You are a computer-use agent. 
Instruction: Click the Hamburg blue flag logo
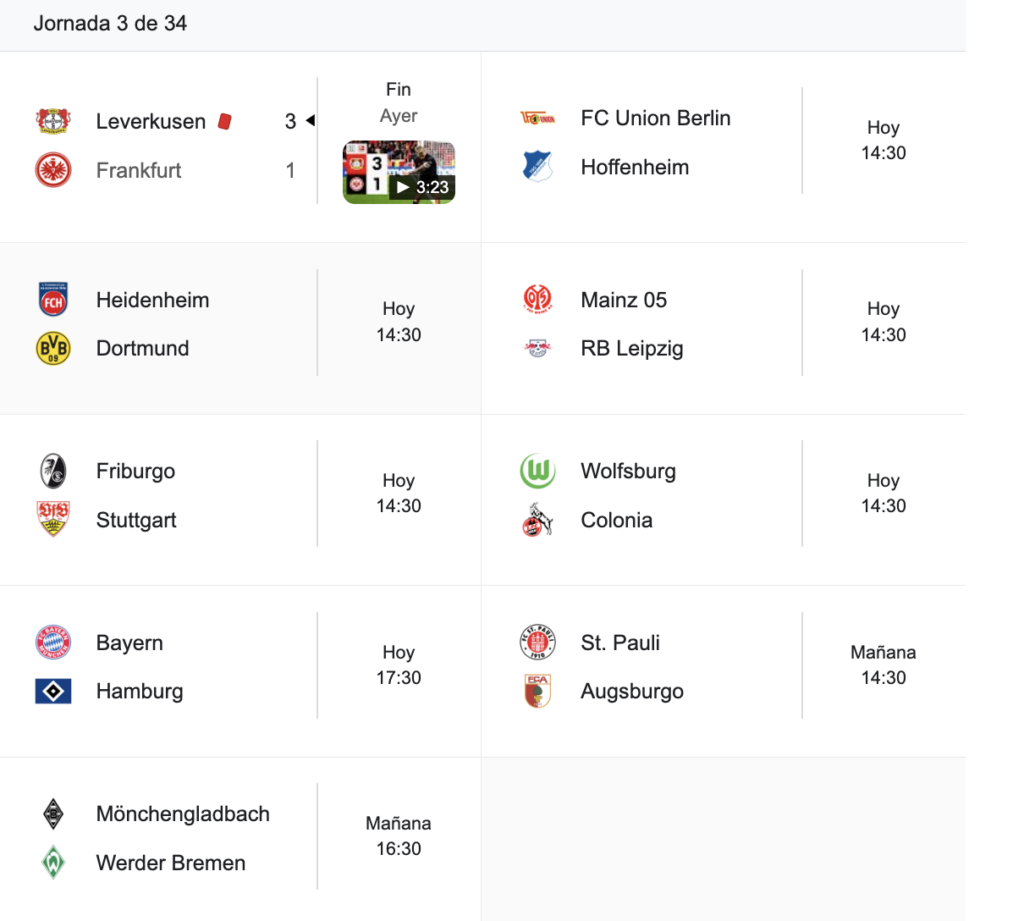[53, 691]
